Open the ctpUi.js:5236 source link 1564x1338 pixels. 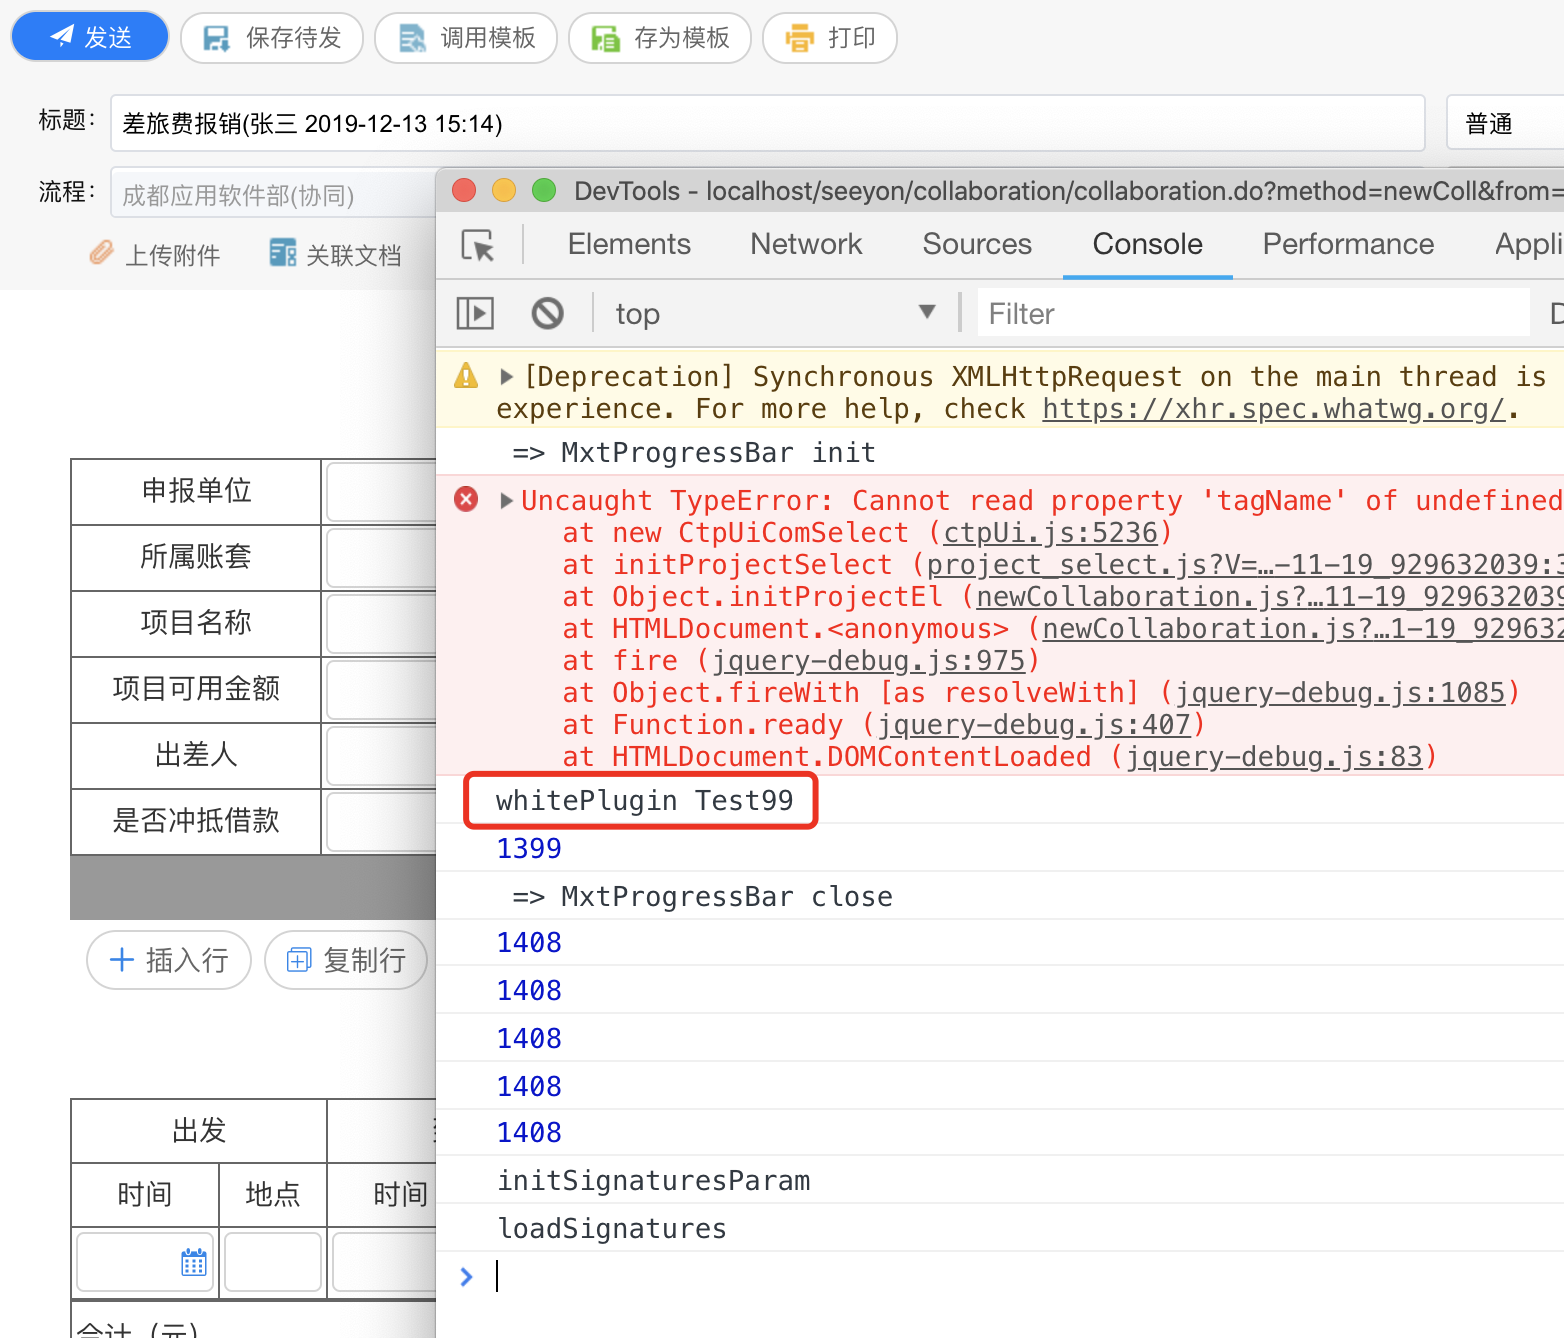(1050, 533)
